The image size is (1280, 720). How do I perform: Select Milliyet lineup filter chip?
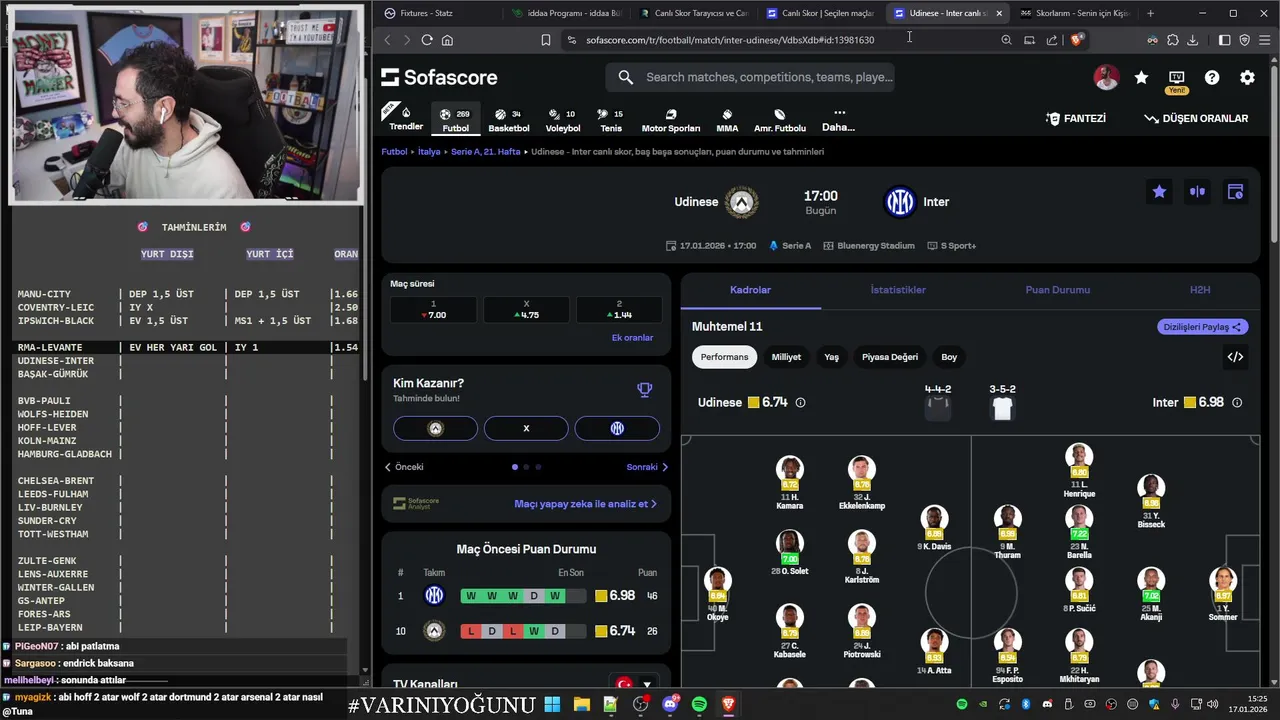pyautogui.click(x=786, y=357)
